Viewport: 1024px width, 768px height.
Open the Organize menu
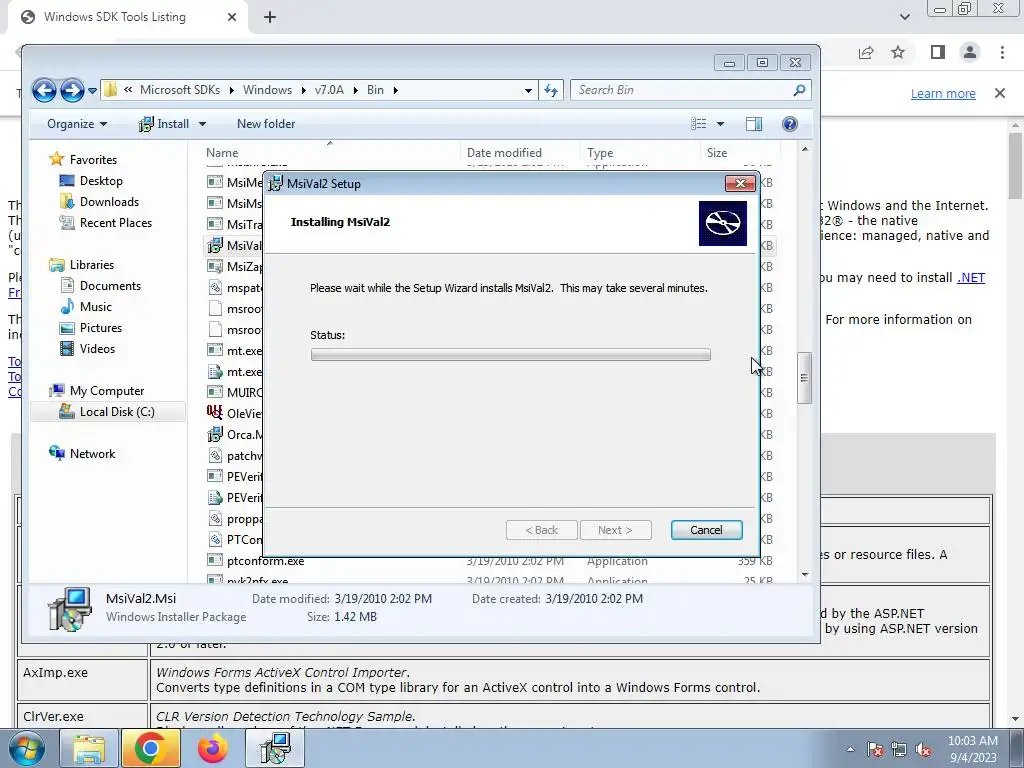pyautogui.click(x=77, y=124)
